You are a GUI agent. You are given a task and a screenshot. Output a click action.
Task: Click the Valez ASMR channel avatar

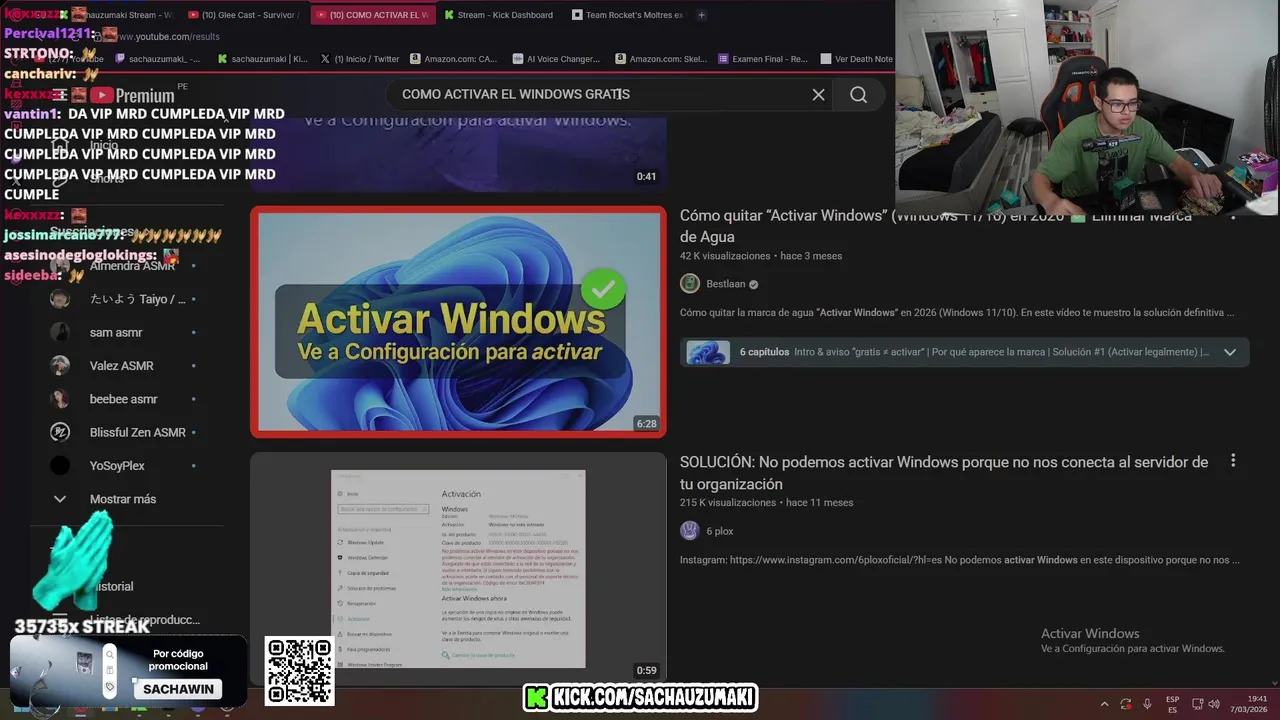(x=60, y=366)
